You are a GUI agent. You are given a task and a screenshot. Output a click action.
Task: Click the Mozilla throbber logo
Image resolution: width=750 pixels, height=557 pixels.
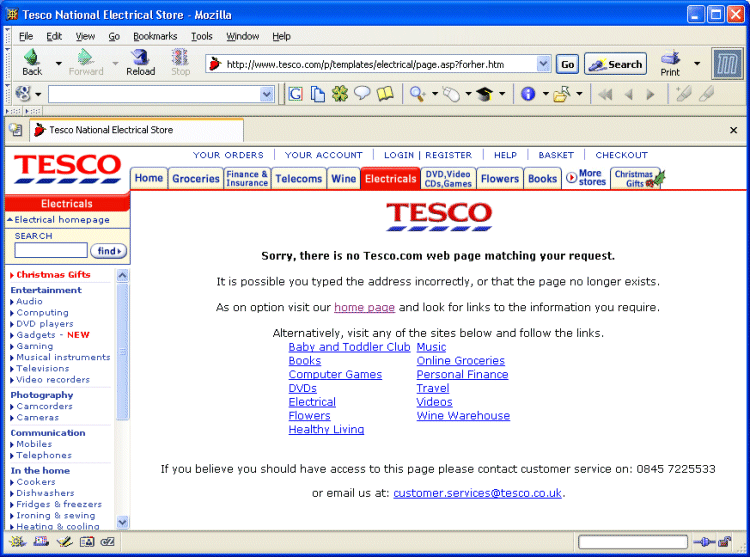[727, 64]
